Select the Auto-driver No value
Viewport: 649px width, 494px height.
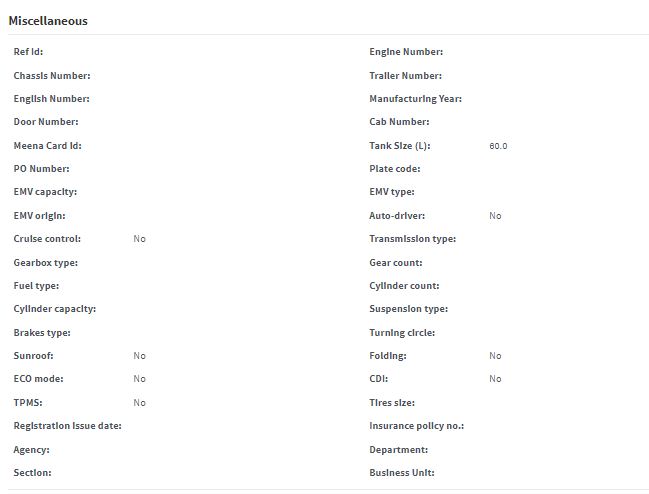(x=495, y=216)
